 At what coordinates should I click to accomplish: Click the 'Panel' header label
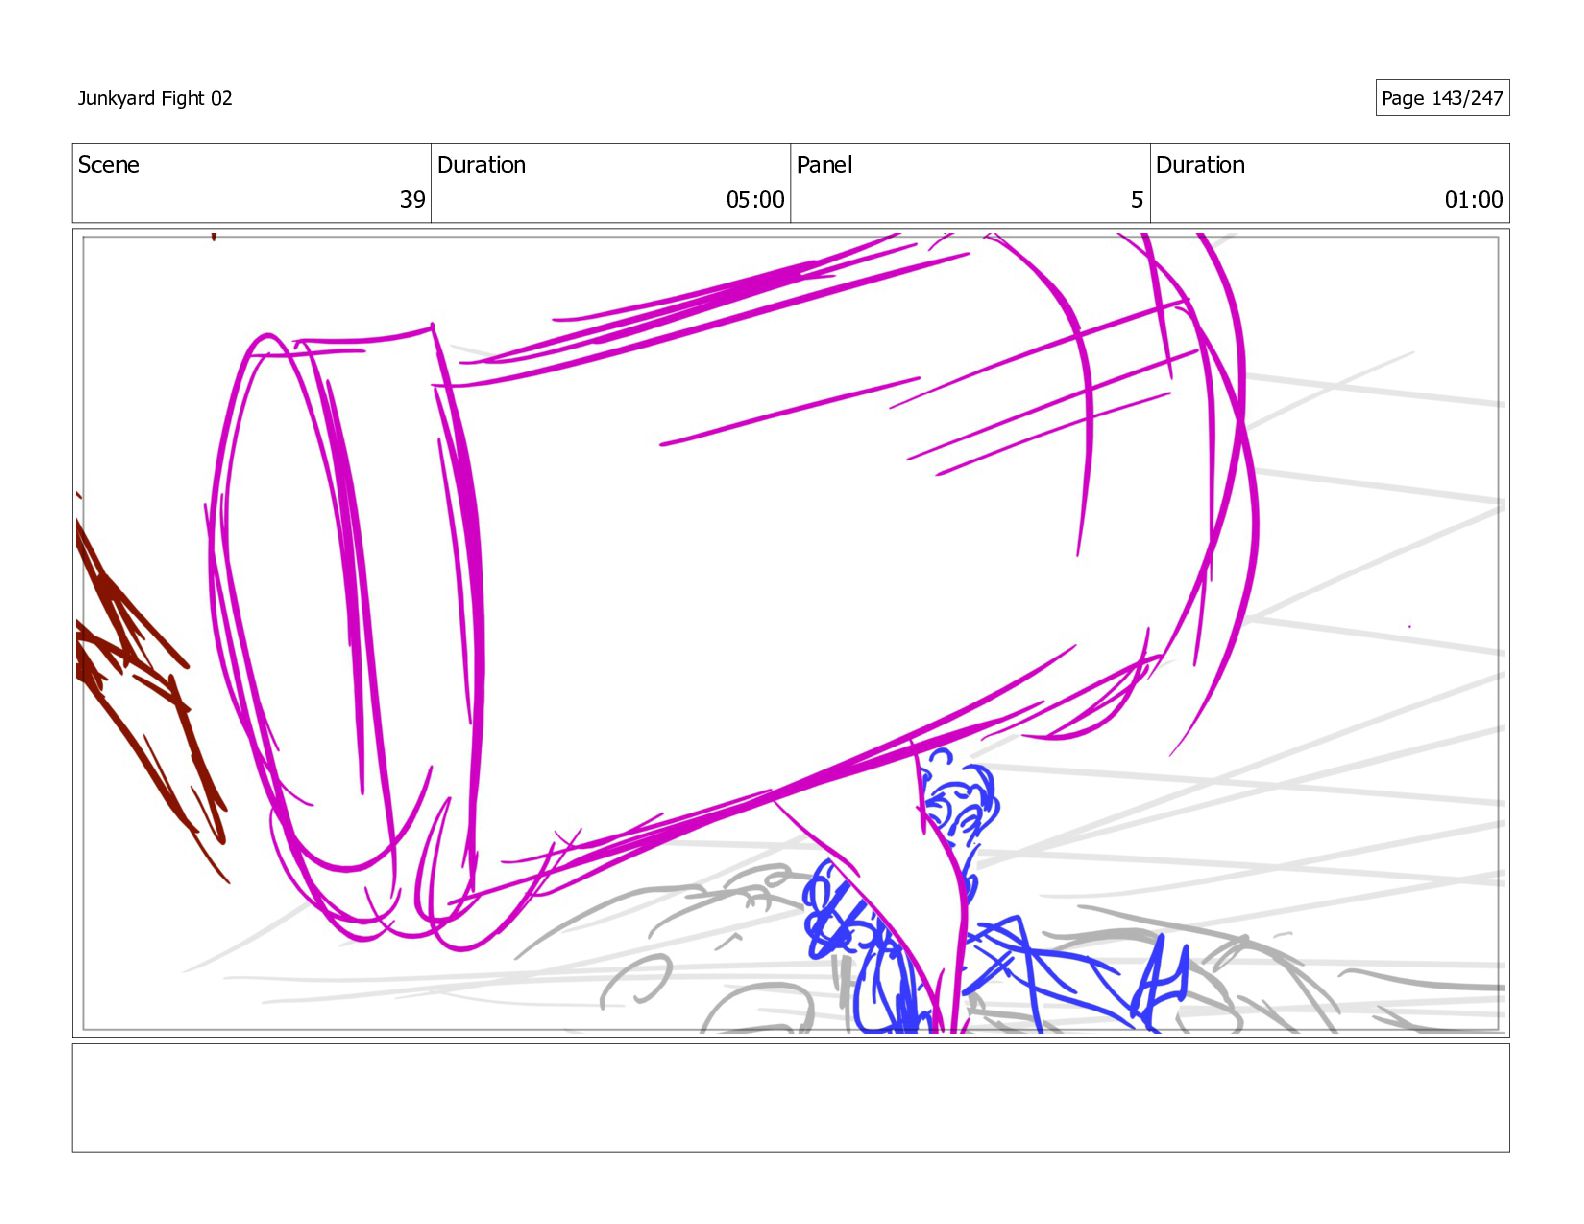coord(824,165)
